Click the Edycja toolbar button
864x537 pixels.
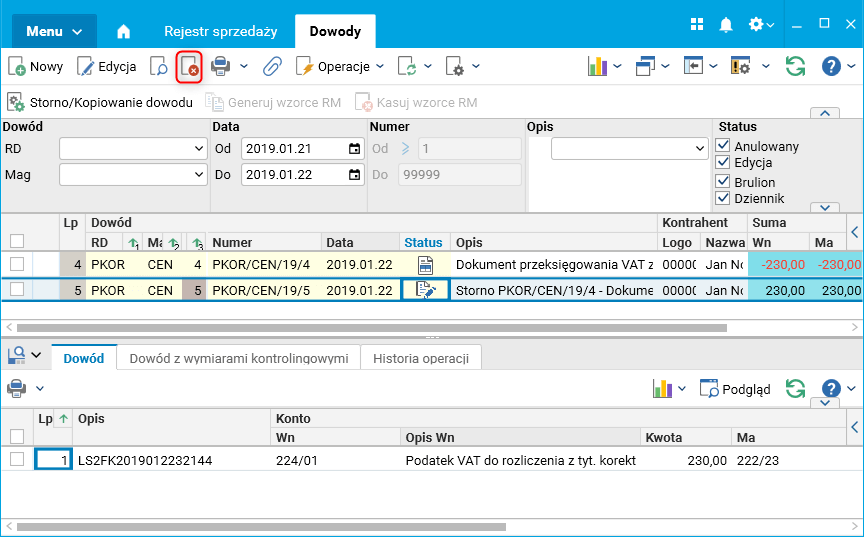(106, 67)
